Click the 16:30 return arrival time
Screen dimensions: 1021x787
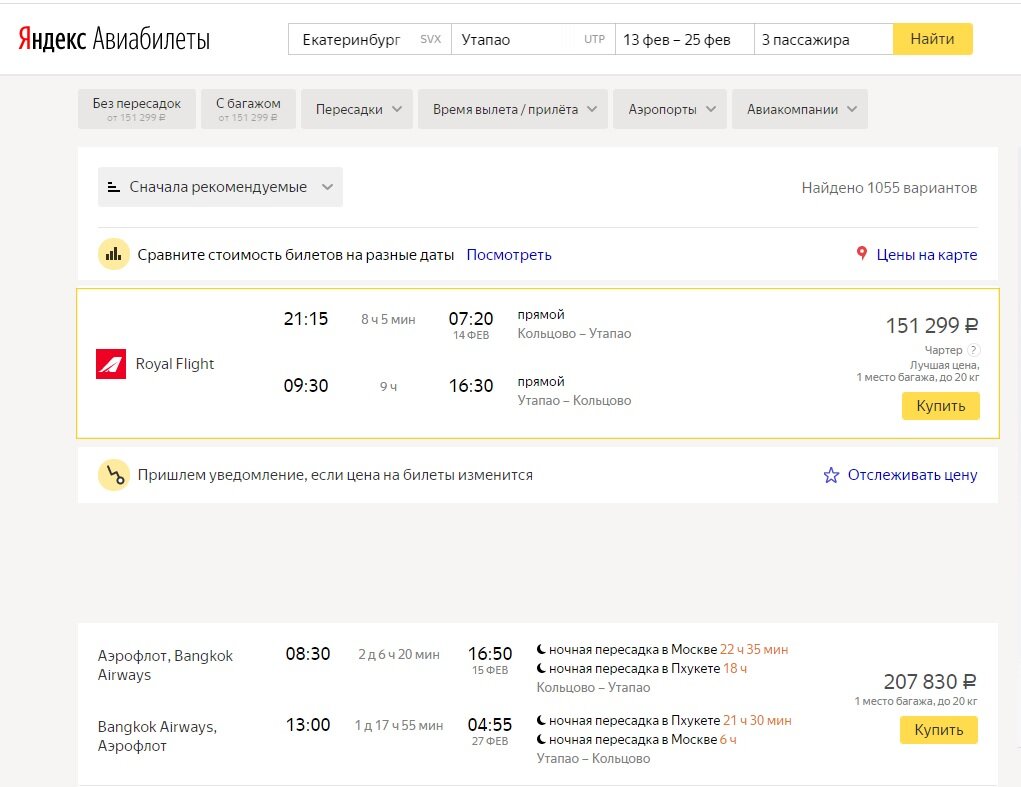(x=471, y=385)
